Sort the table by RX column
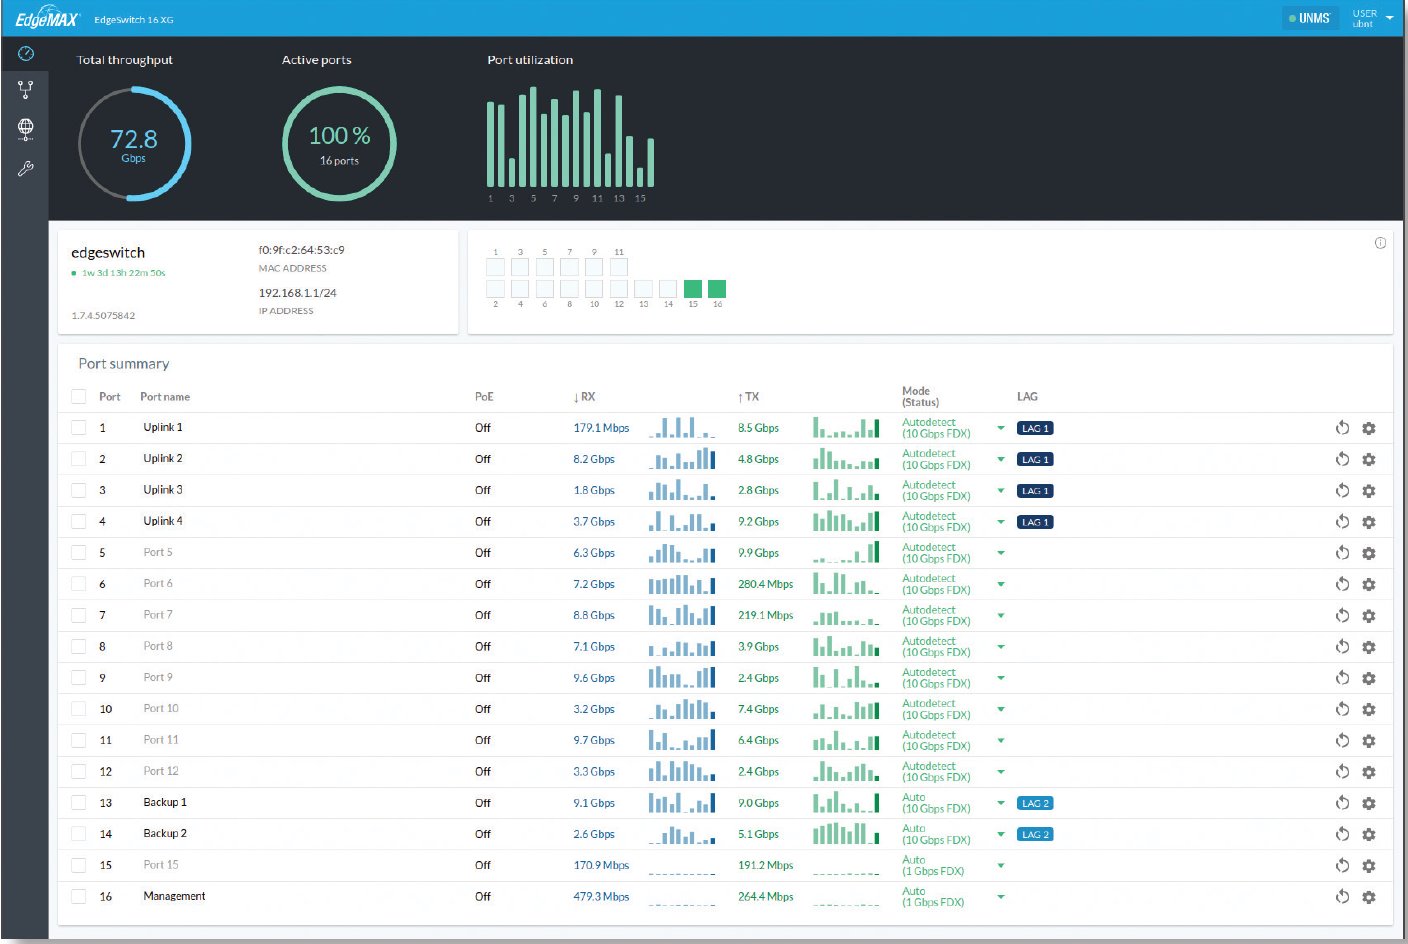Screen dimensions: 1408x944 [x=585, y=397]
